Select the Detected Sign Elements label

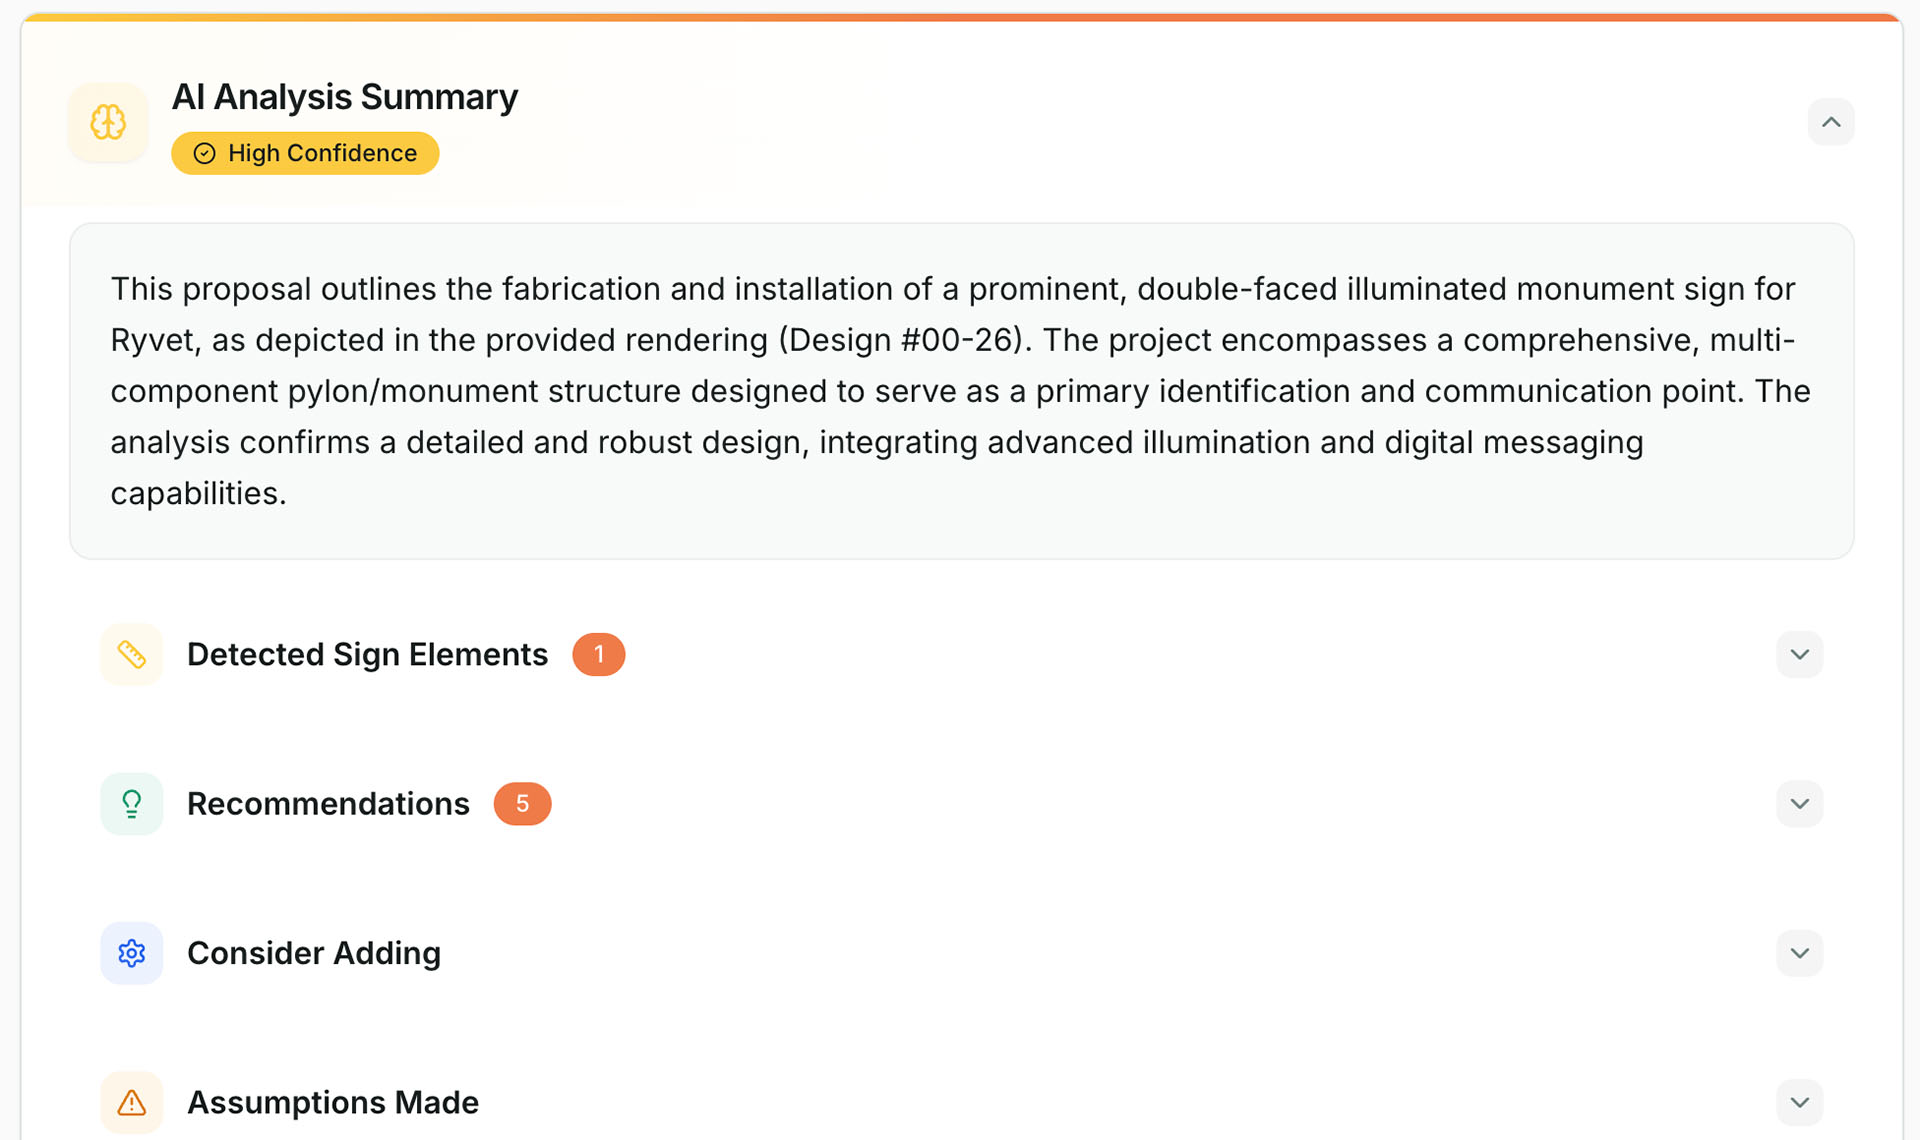pyautogui.click(x=367, y=654)
